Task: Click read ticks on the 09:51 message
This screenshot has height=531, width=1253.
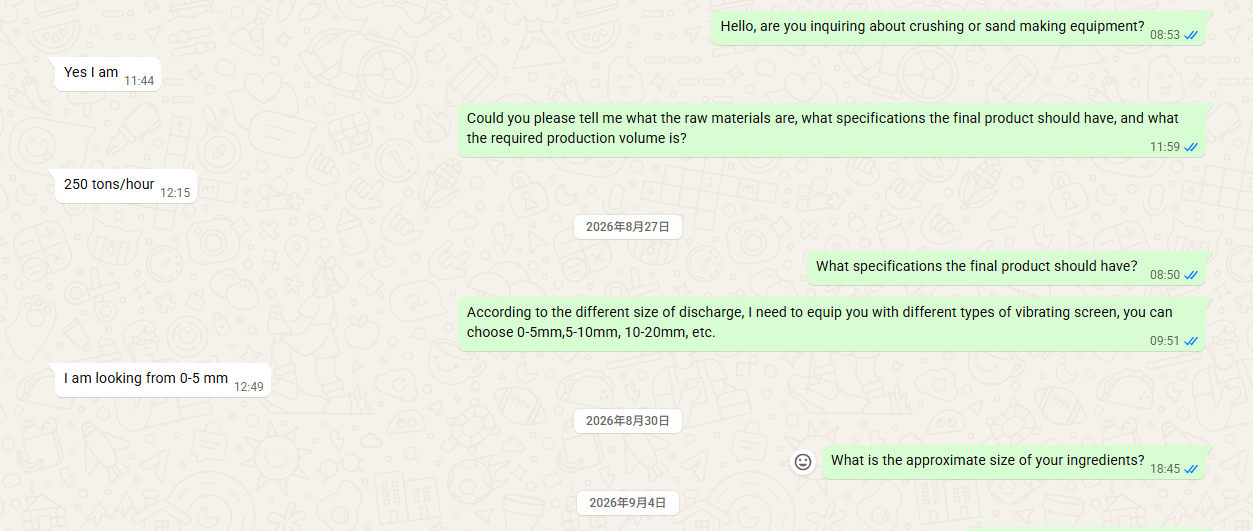Action: 1191,341
